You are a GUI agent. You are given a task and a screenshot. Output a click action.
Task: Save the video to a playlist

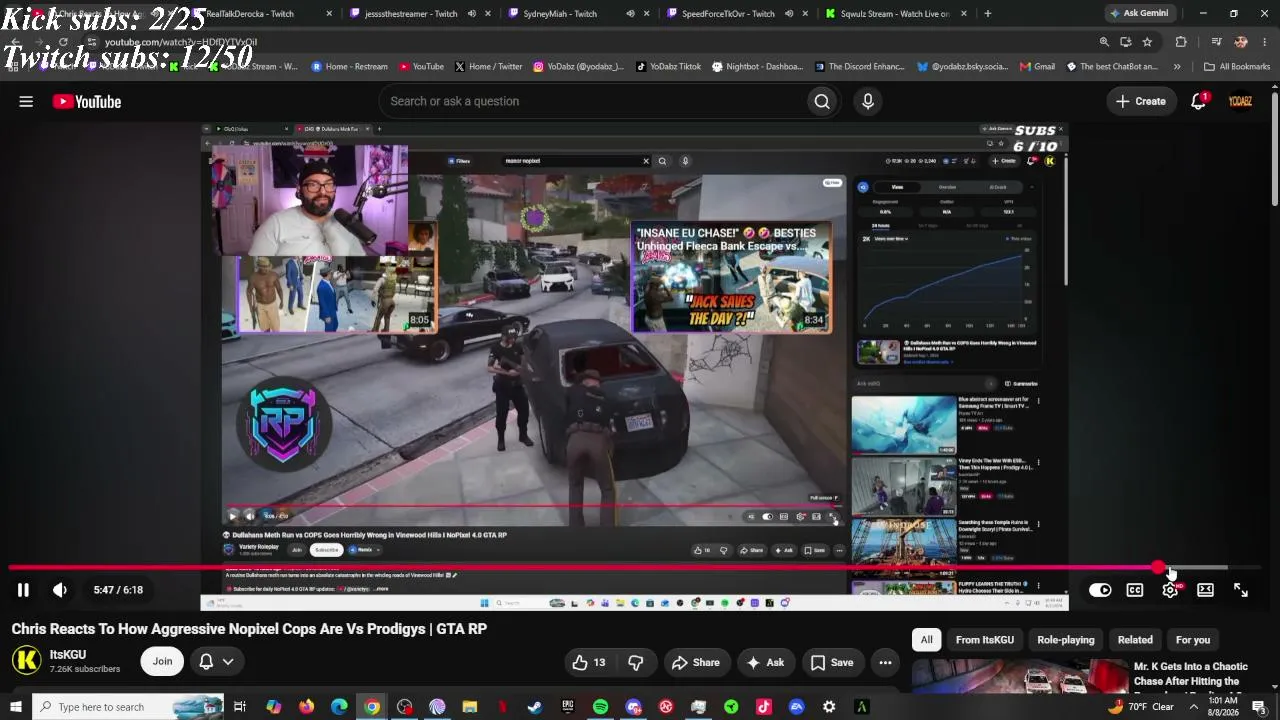[831, 662]
